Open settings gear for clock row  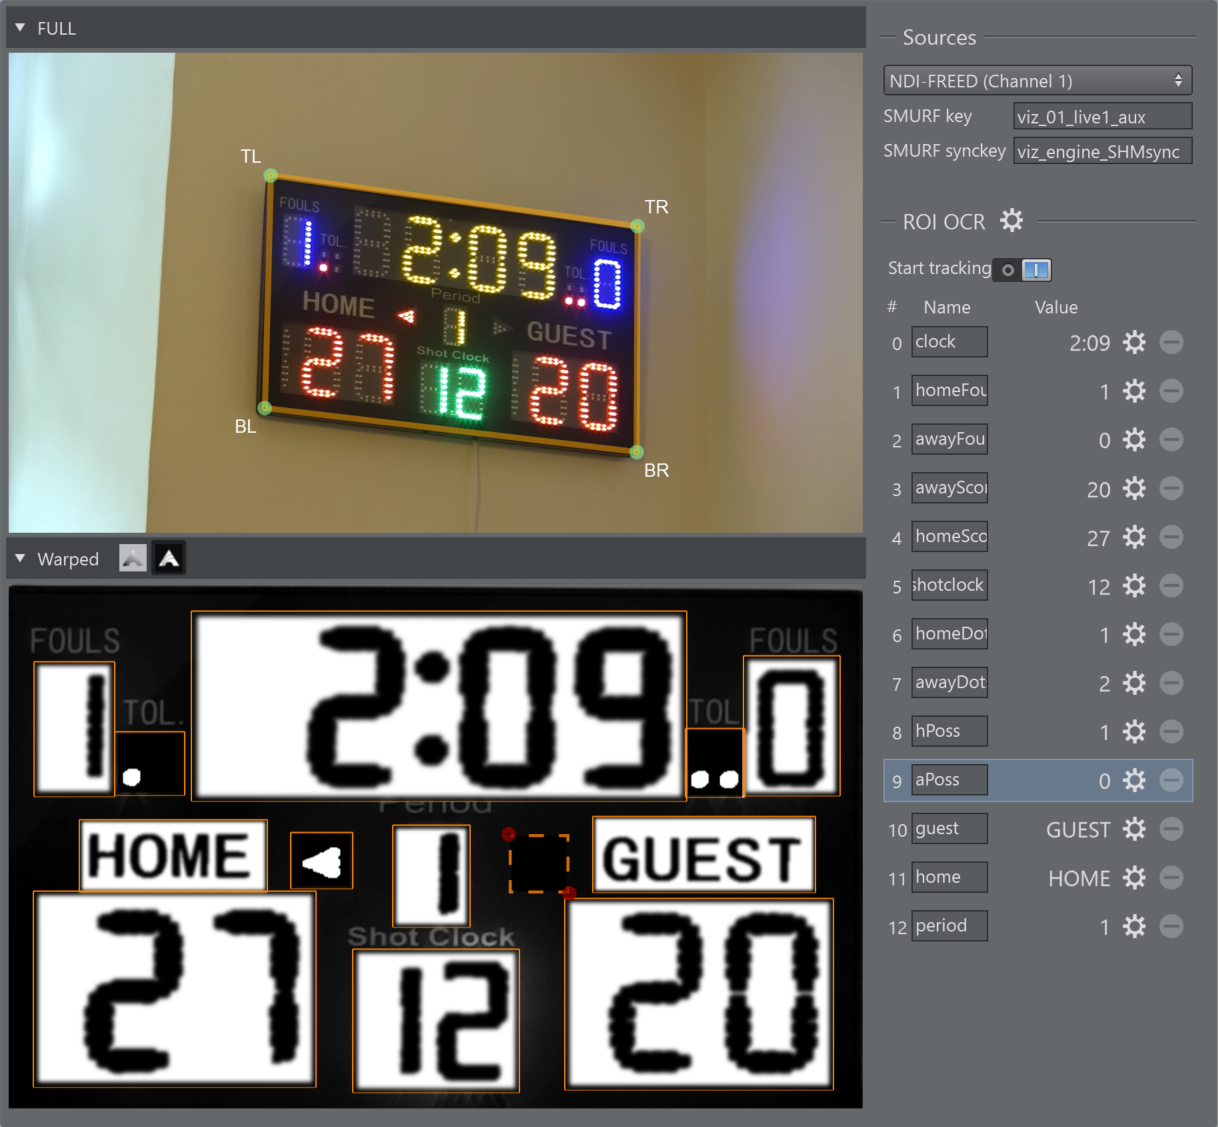tap(1134, 343)
